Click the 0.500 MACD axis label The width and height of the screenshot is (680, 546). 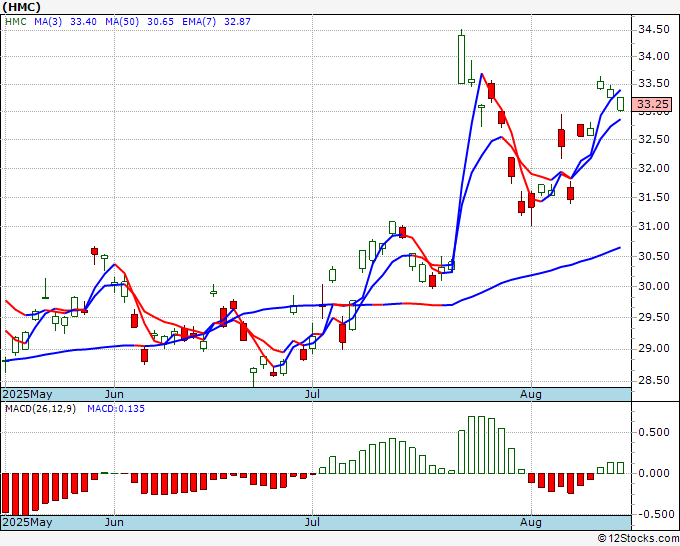click(654, 432)
